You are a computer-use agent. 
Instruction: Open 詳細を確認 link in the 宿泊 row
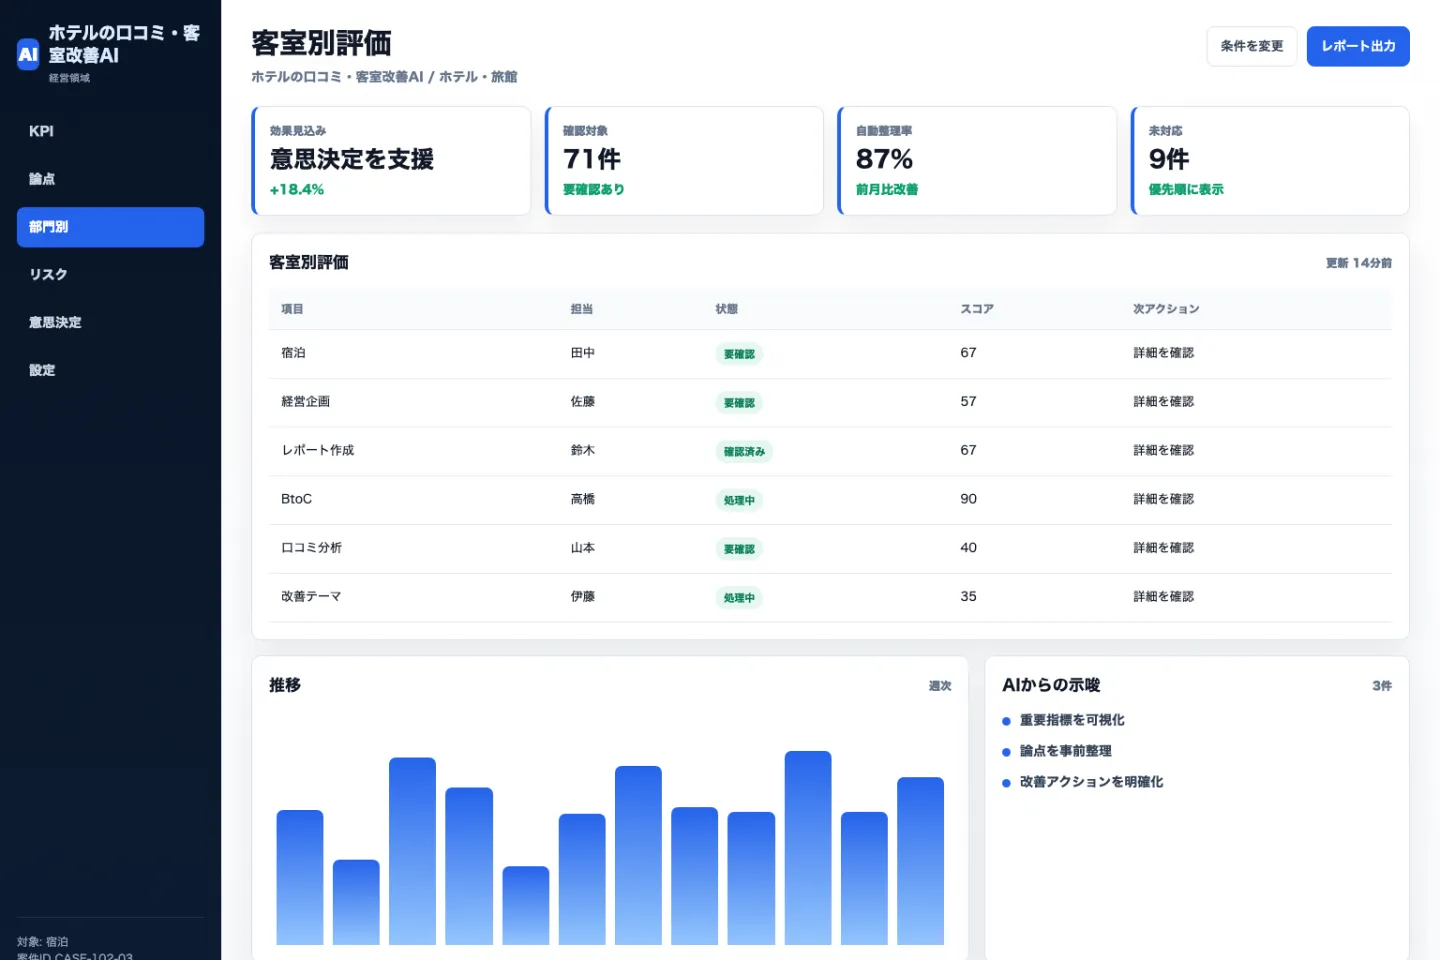click(1163, 353)
